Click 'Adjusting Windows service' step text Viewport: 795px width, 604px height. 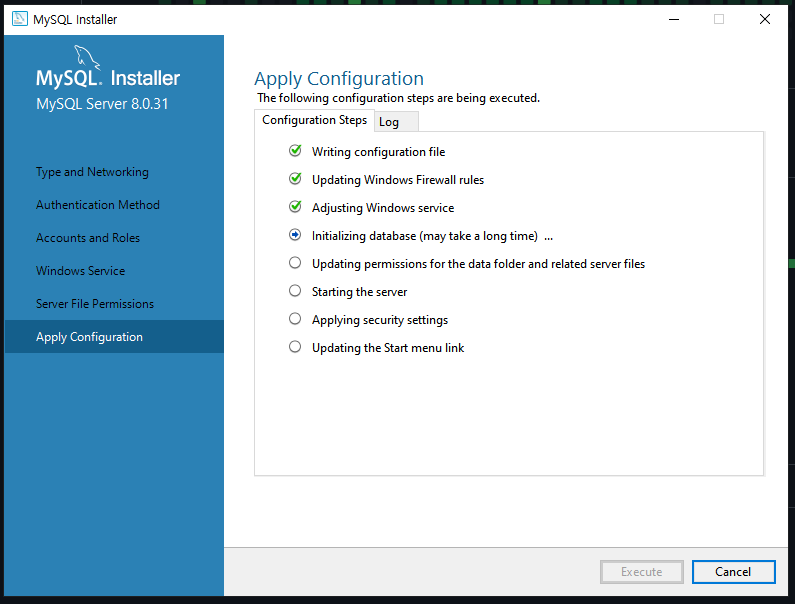383,208
